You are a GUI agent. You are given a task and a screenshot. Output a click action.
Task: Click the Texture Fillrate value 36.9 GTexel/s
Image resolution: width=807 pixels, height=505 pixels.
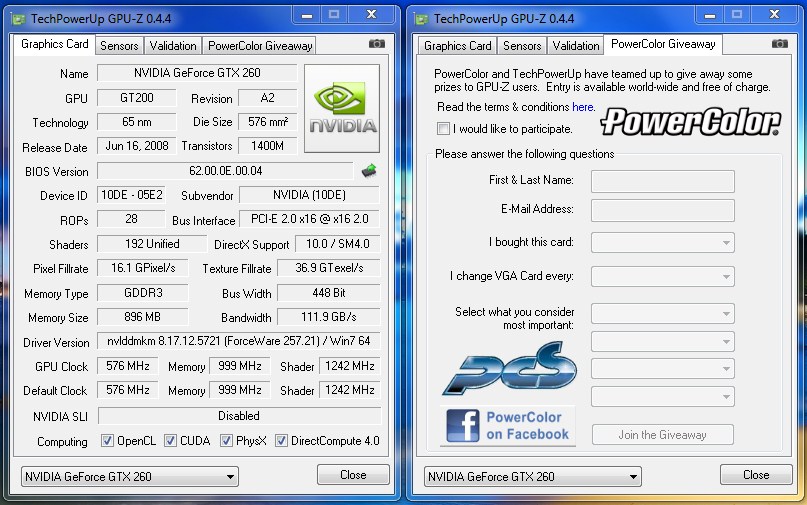coord(328,268)
